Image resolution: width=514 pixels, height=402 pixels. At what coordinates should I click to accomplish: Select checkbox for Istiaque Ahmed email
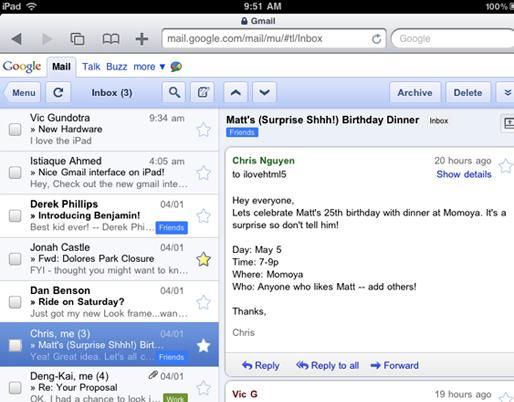coord(15,173)
